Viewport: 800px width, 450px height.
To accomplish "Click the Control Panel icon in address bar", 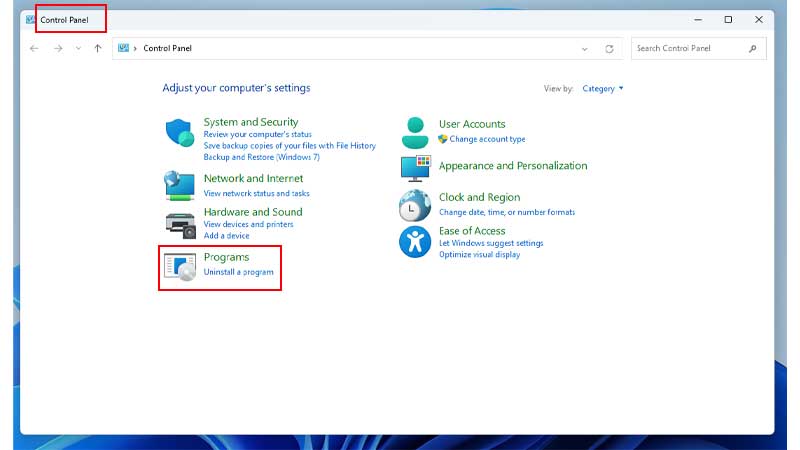I will pyautogui.click(x=123, y=48).
